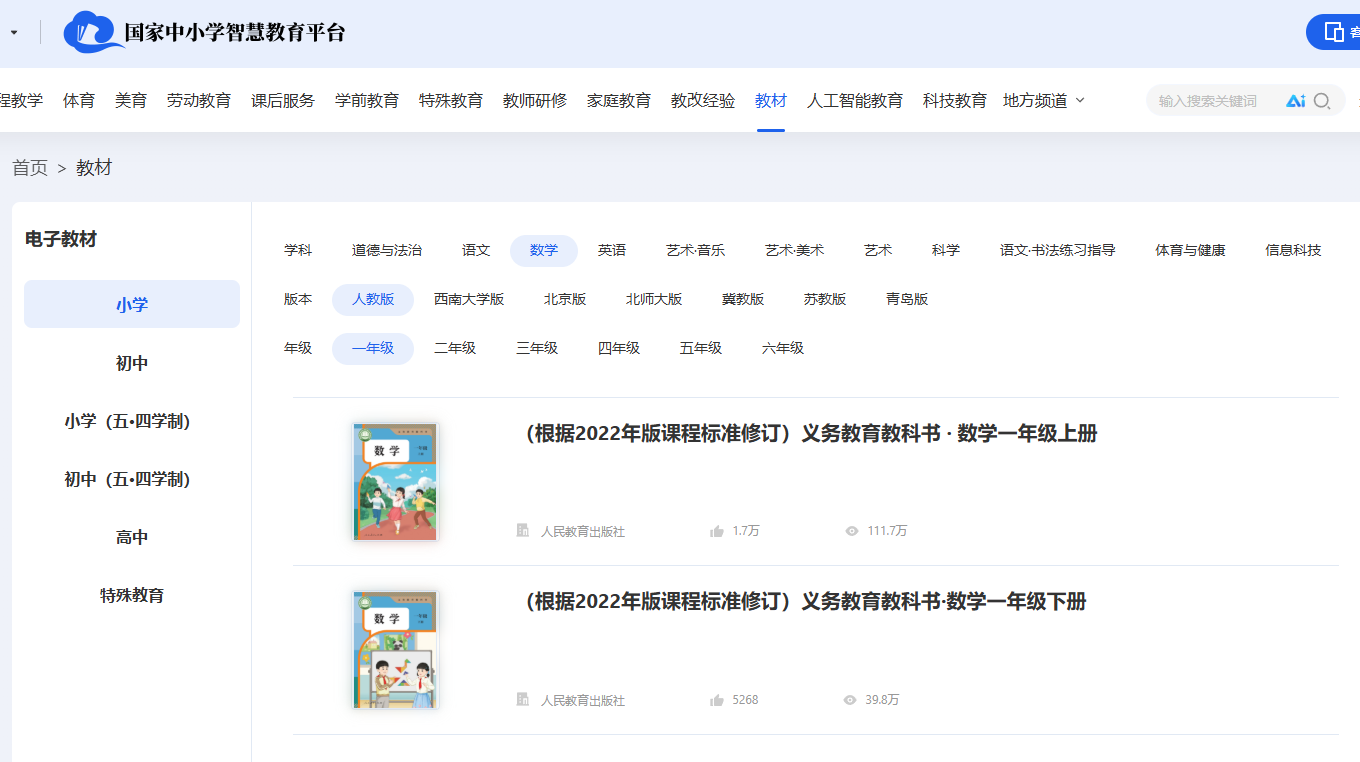Click the publisher icon beside 人民教育出版社

521,531
